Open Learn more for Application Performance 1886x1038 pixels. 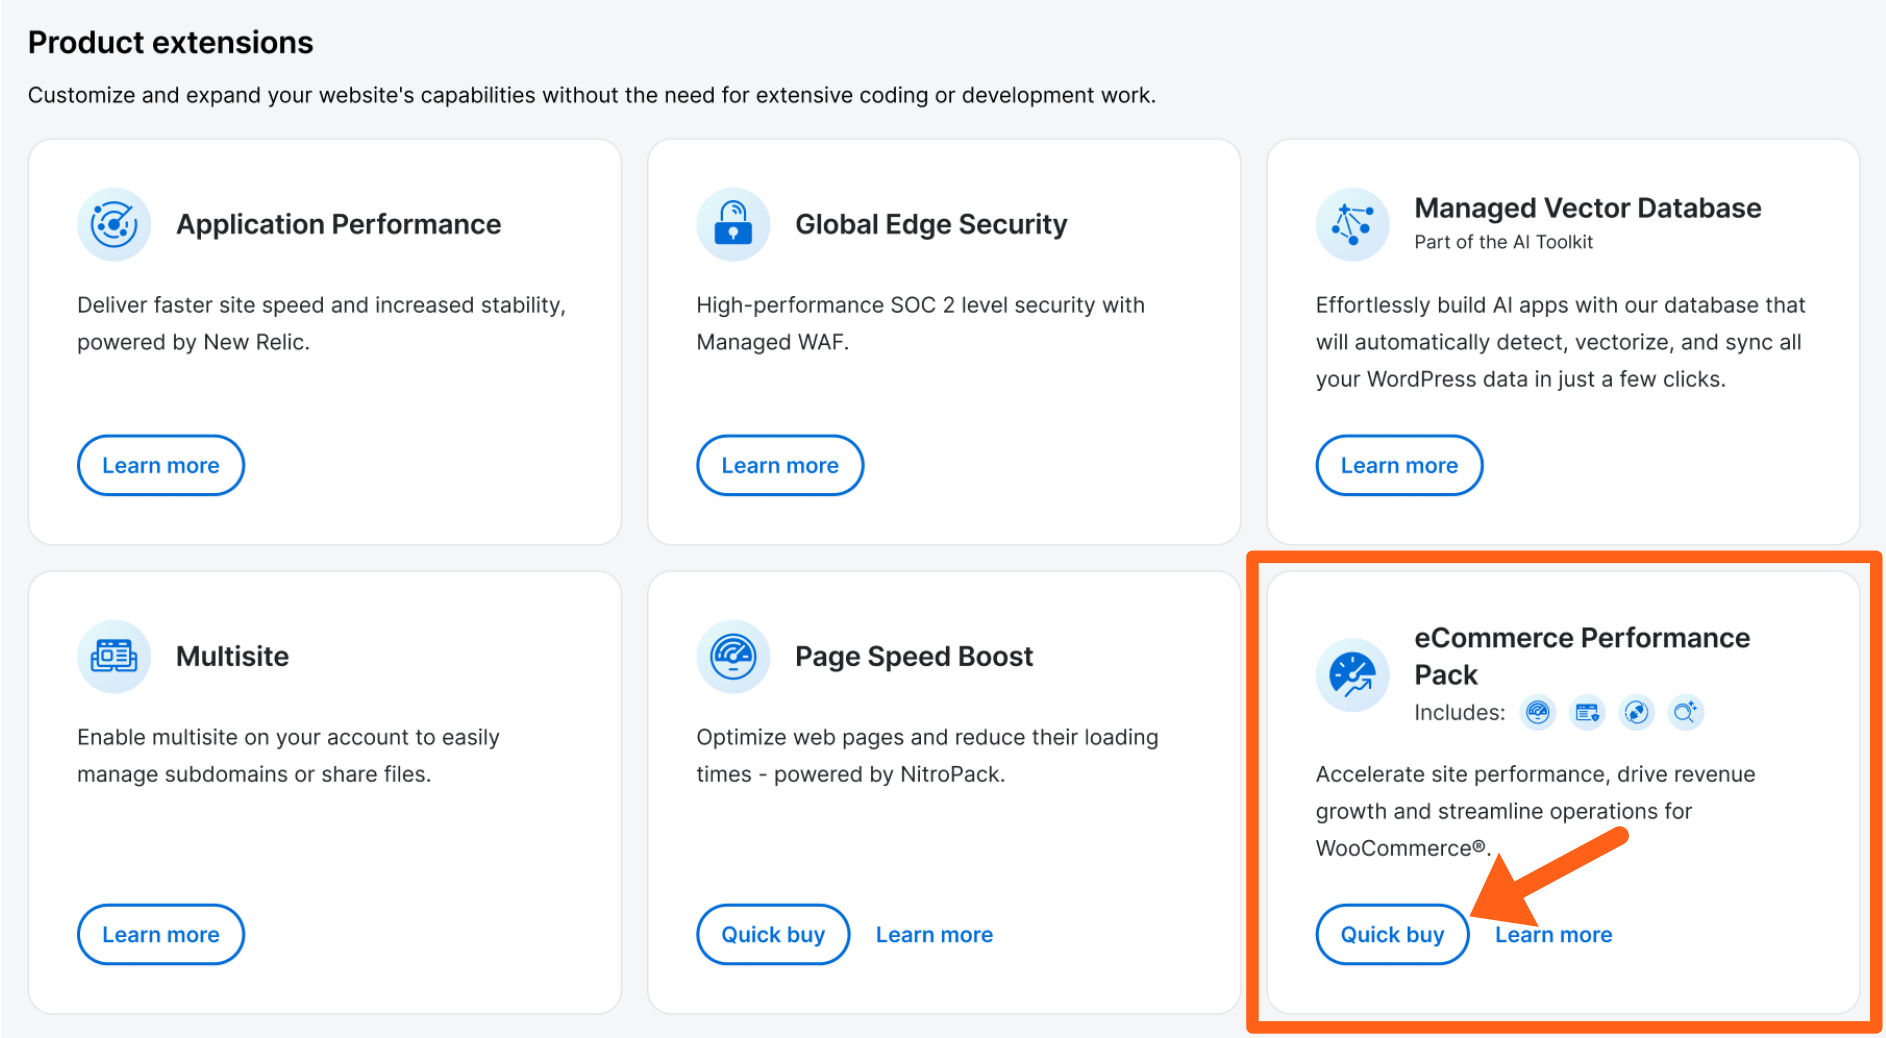click(x=161, y=465)
